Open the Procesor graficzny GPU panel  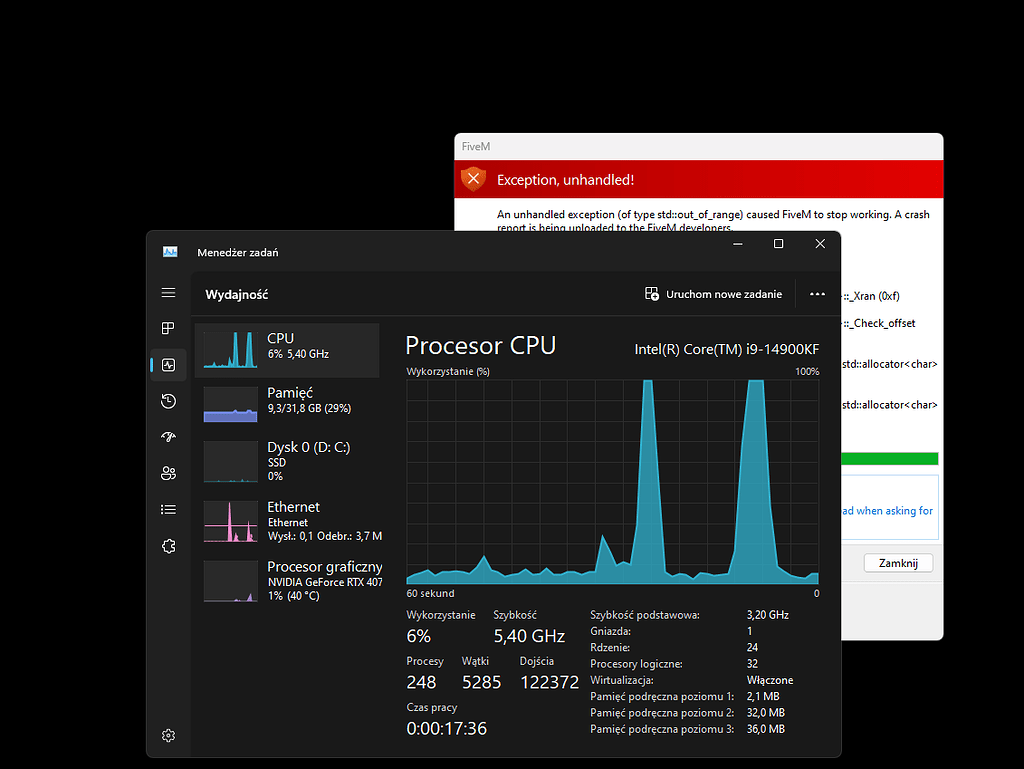pyautogui.click(x=290, y=580)
